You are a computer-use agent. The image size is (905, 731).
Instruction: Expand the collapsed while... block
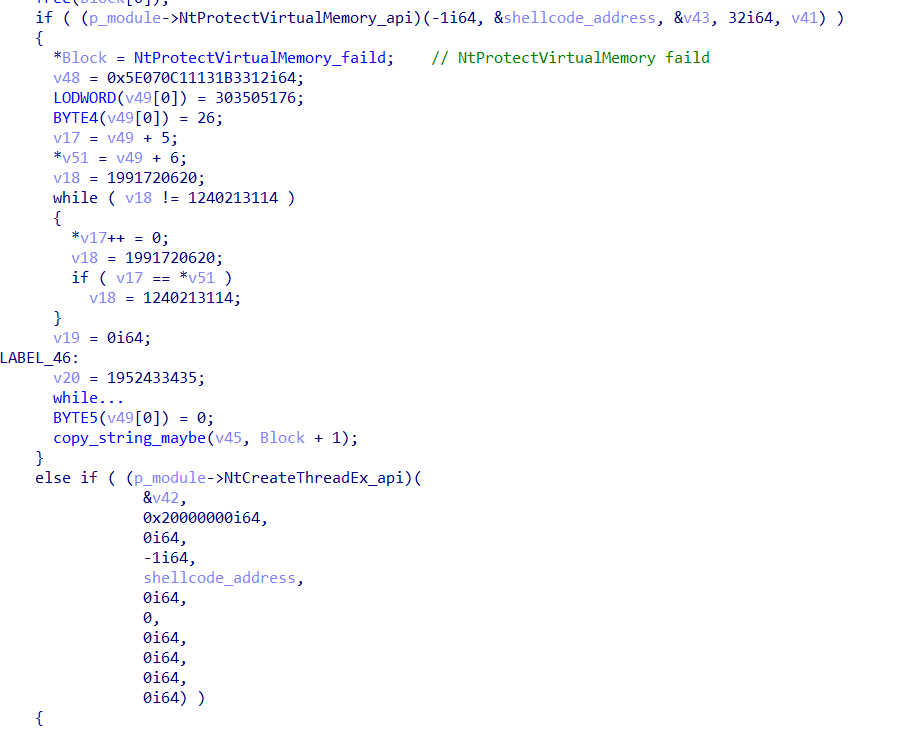[x=88, y=398]
